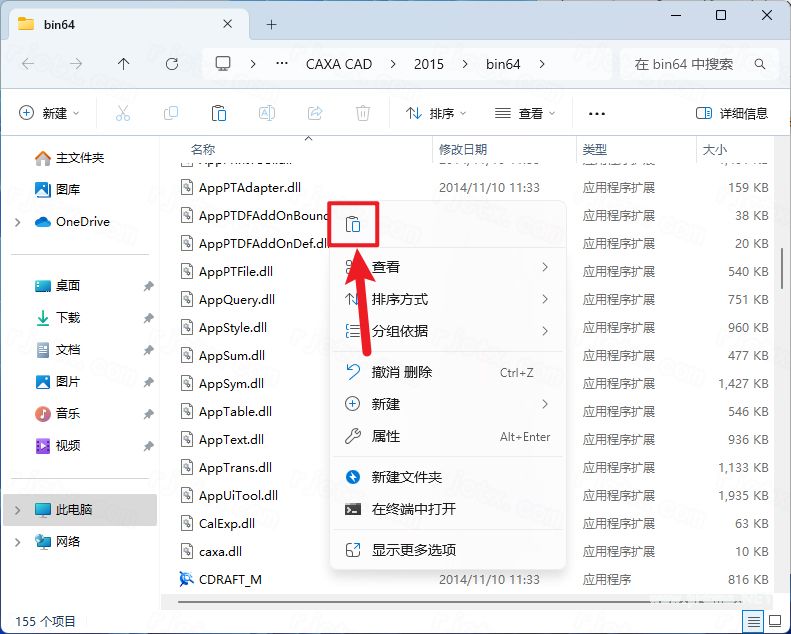Viewport: 791px width, 634px height.
Task: Unpin 文档 using its pin icon
Action: tap(148, 350)
